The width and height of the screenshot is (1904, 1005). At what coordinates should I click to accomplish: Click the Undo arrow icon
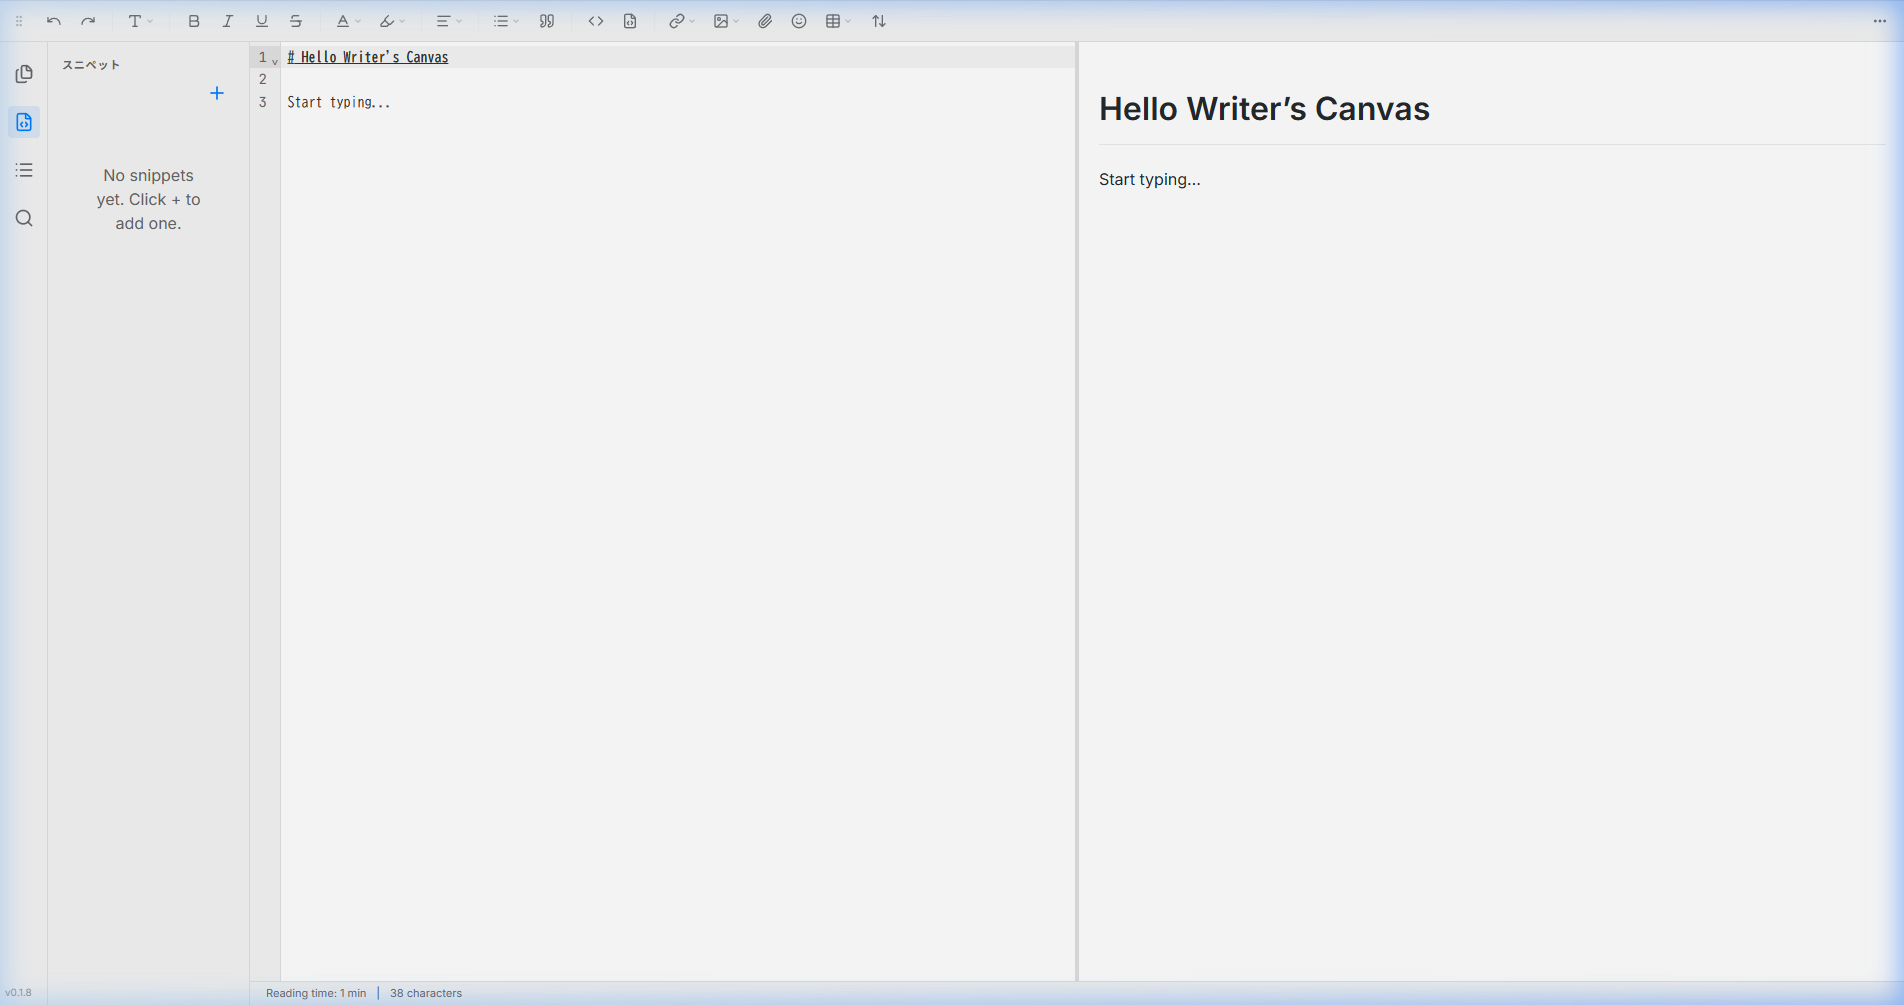tap(54, 21)
